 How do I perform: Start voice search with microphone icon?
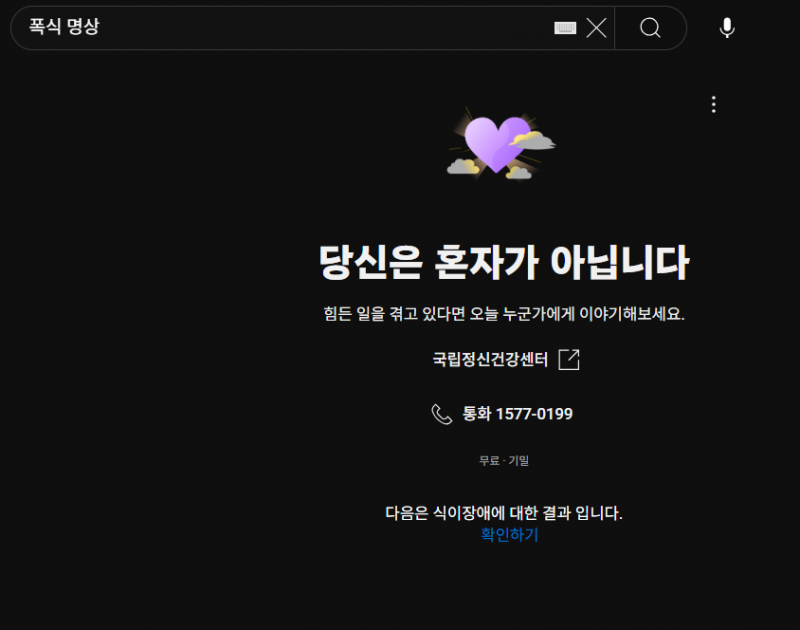727,28
